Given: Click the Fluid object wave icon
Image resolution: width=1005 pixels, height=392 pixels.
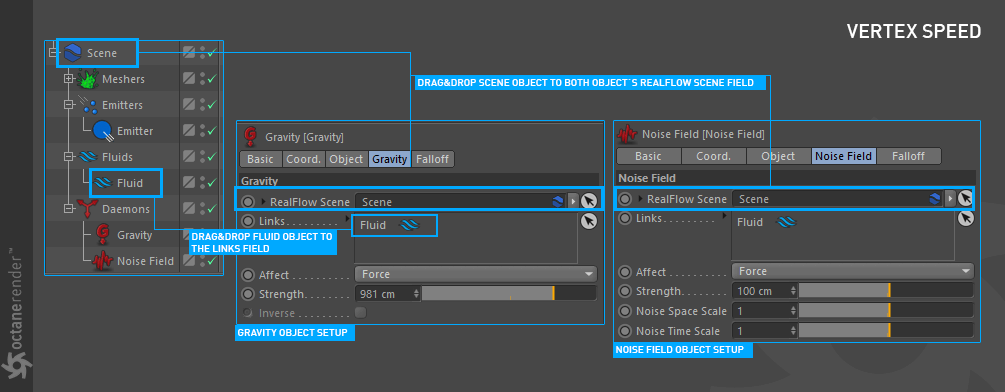Looking at the screenshot, I should click(x=103, y=183).
